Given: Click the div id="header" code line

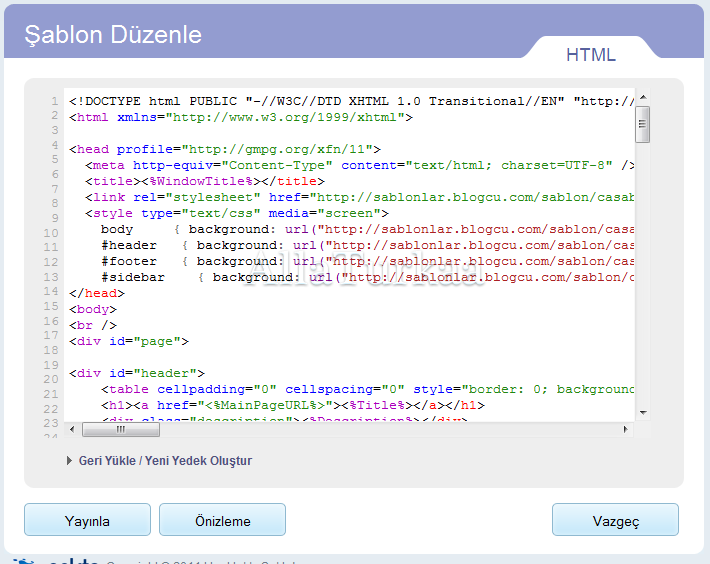Looking at the screenshot, I should click(137, 373).
